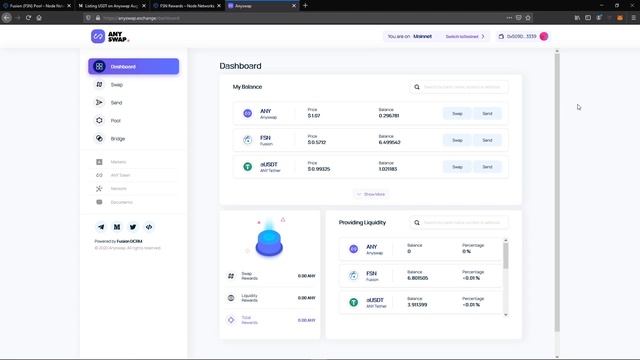This screenshot has width=640, height=360.
Task: Switch to FSN Rewards Node Networks tab
Action: 187,6
